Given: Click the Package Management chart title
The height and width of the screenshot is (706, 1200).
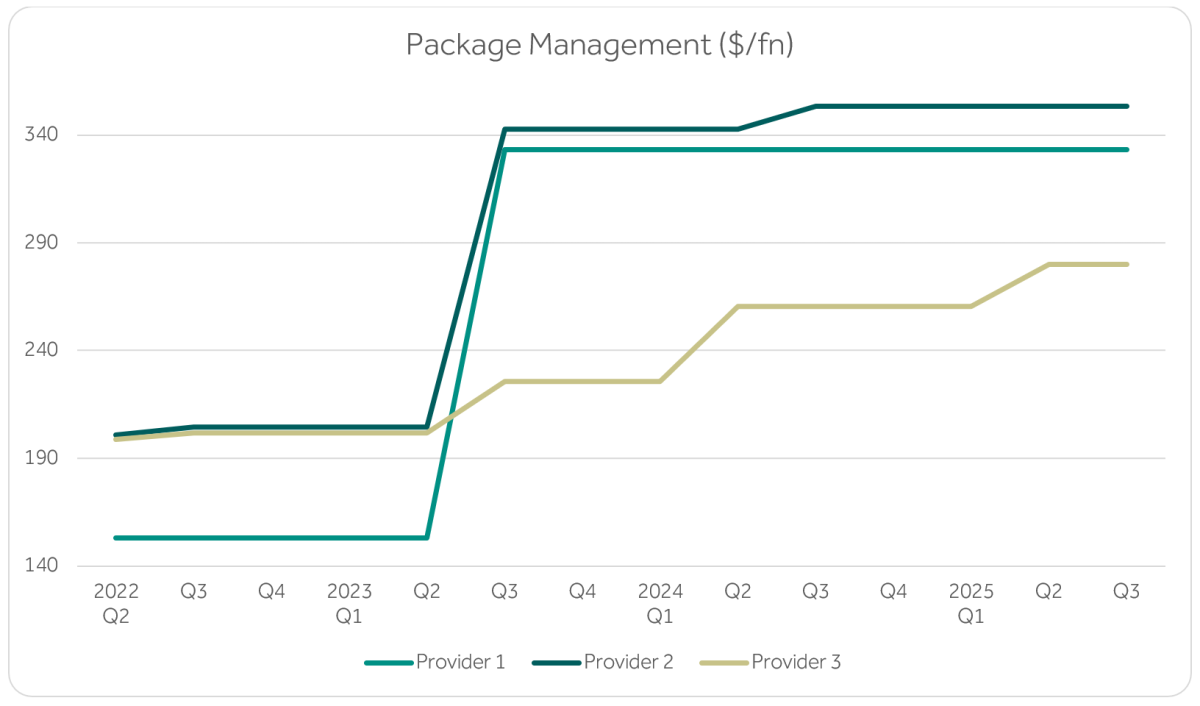Looking at the screenshot, I should click(x=599, y=45).
